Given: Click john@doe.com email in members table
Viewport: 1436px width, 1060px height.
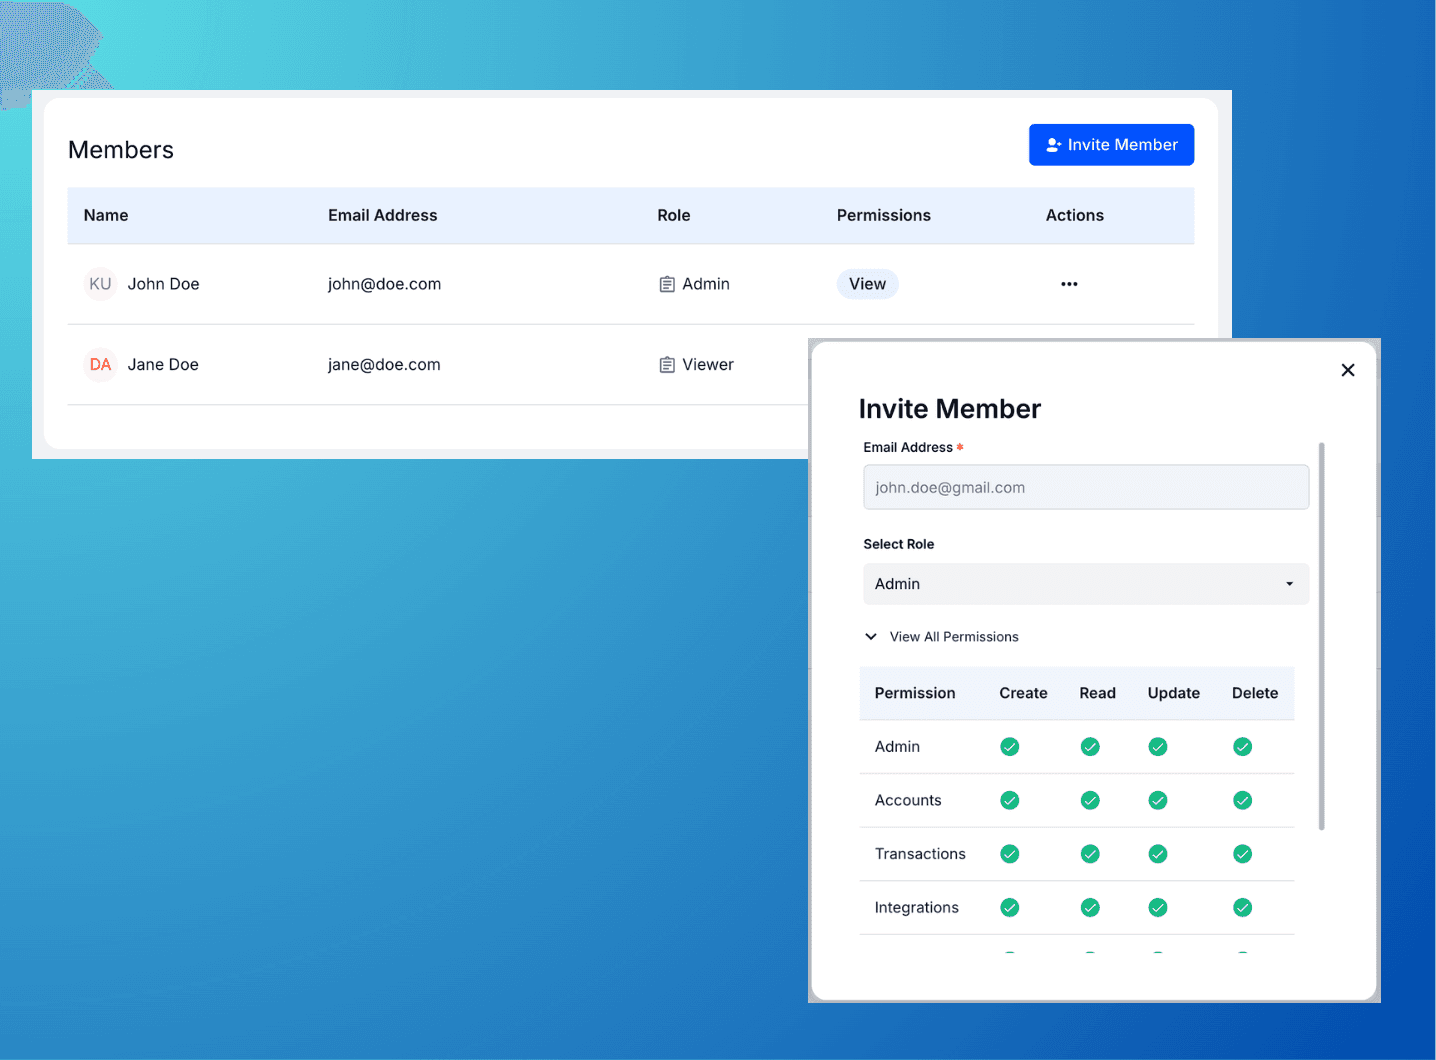Looking at the screenshot, I should [384, 284].
